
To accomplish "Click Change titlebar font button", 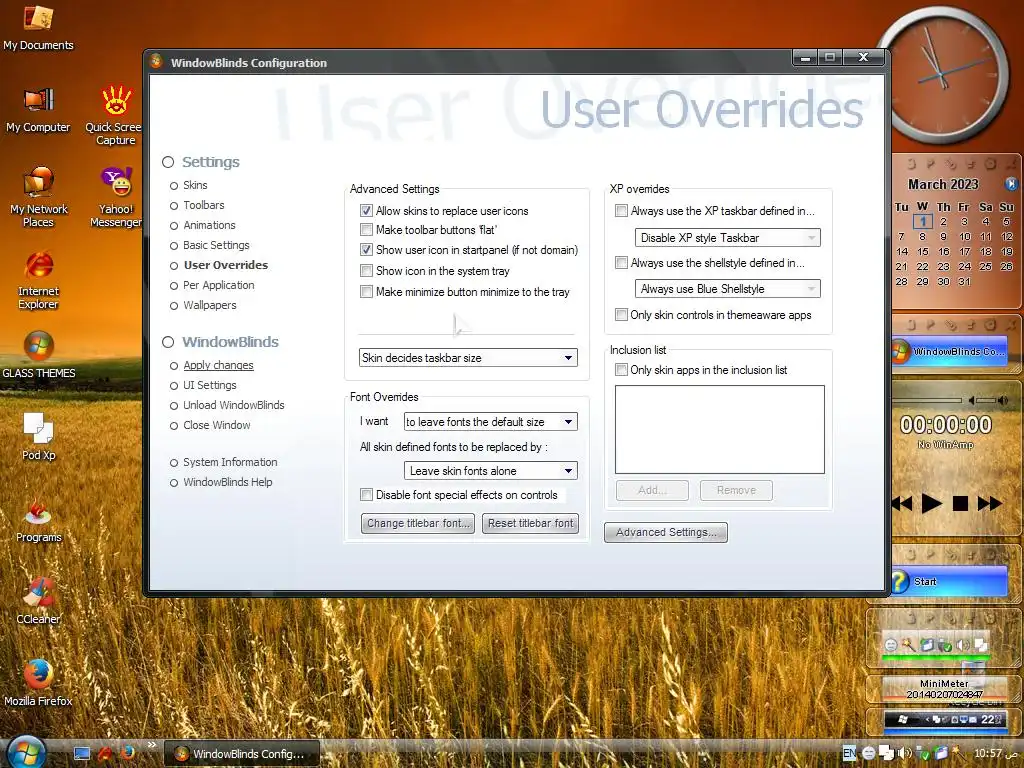I will tap(418, 523).
